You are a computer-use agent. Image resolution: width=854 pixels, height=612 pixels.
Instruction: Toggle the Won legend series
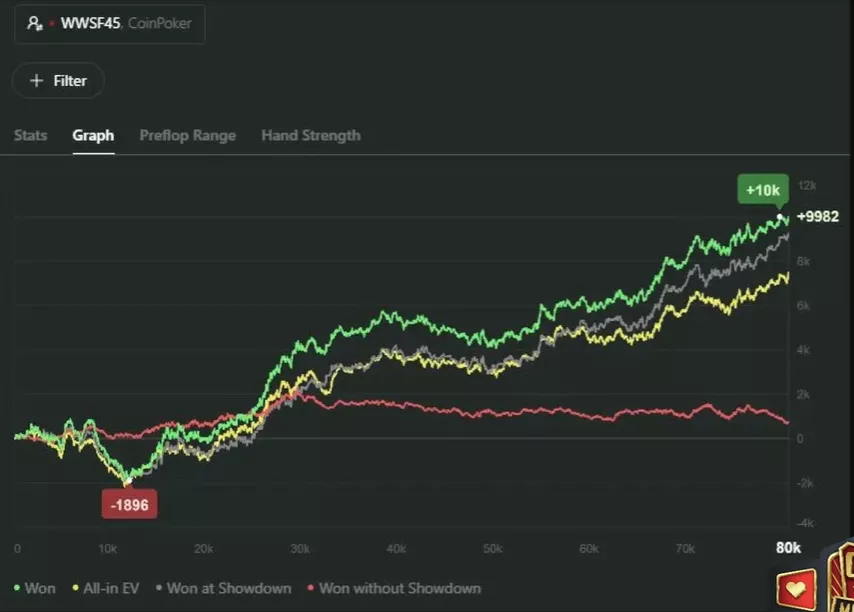34,589
